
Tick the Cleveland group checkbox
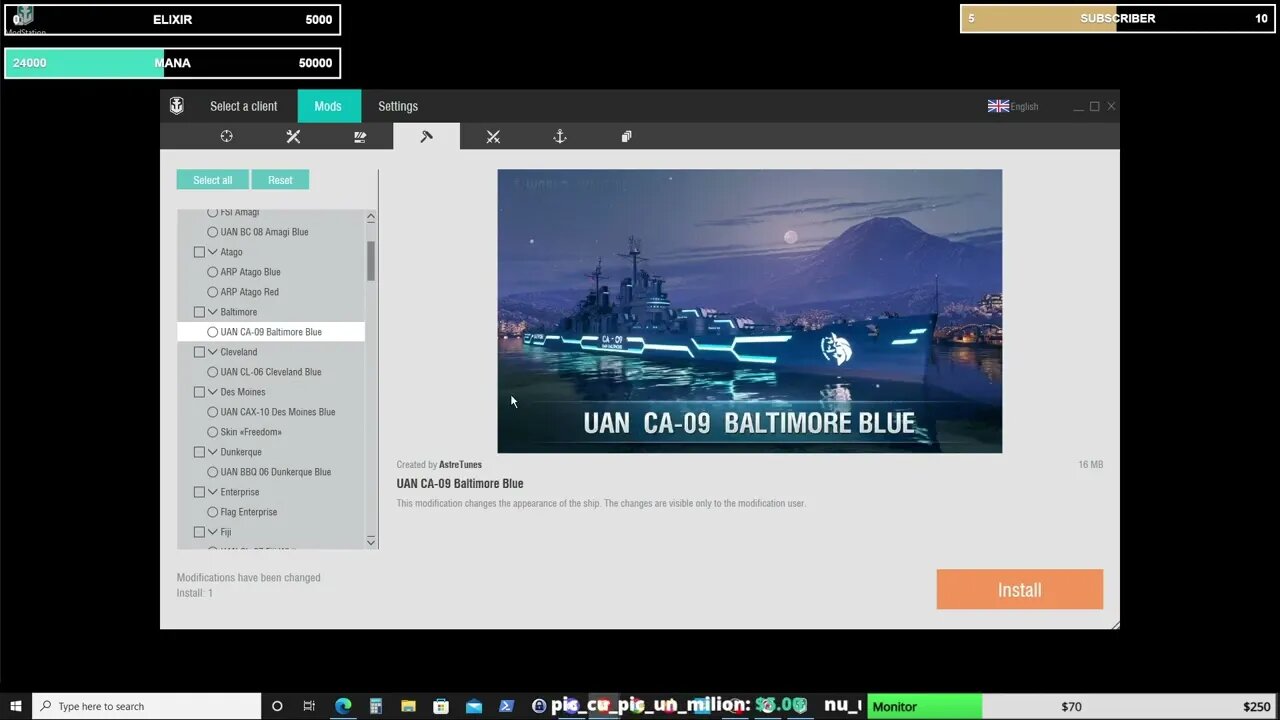point(199,352)
